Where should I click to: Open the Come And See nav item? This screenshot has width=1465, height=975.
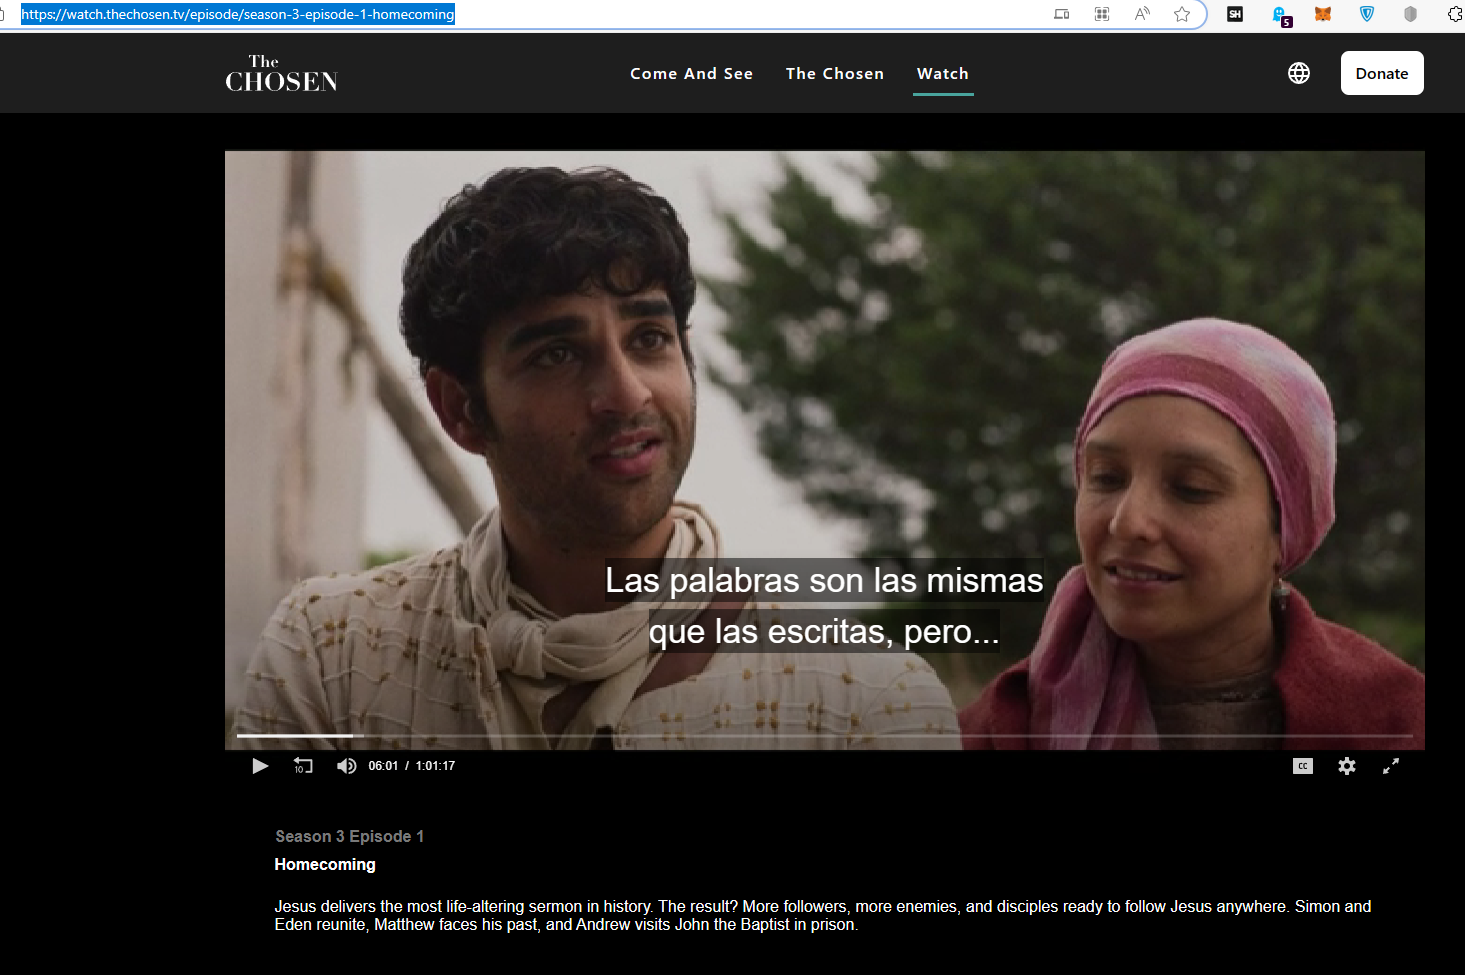tap(691, 74)
